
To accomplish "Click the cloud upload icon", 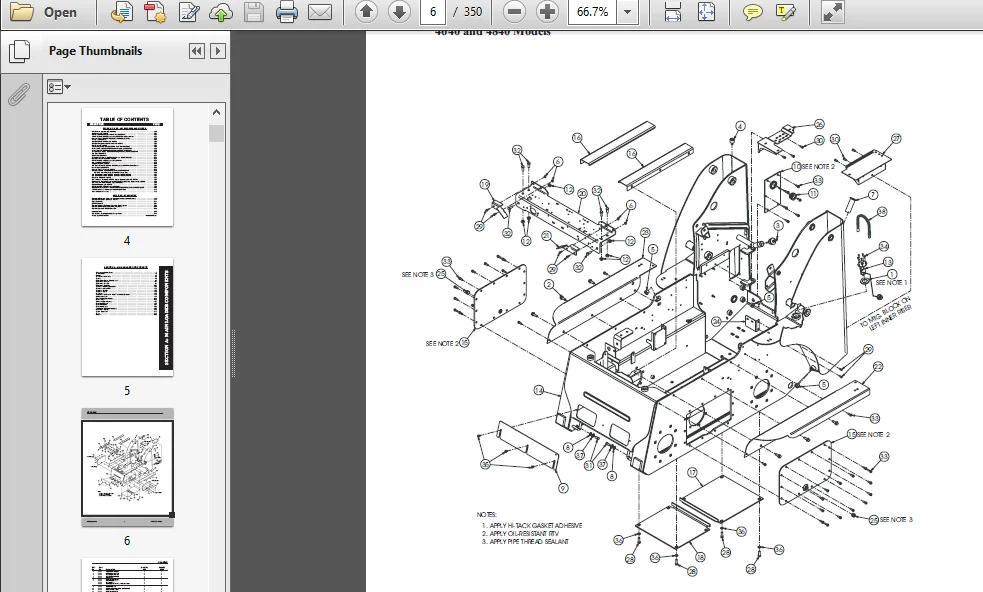I will [x=221, y=12].
